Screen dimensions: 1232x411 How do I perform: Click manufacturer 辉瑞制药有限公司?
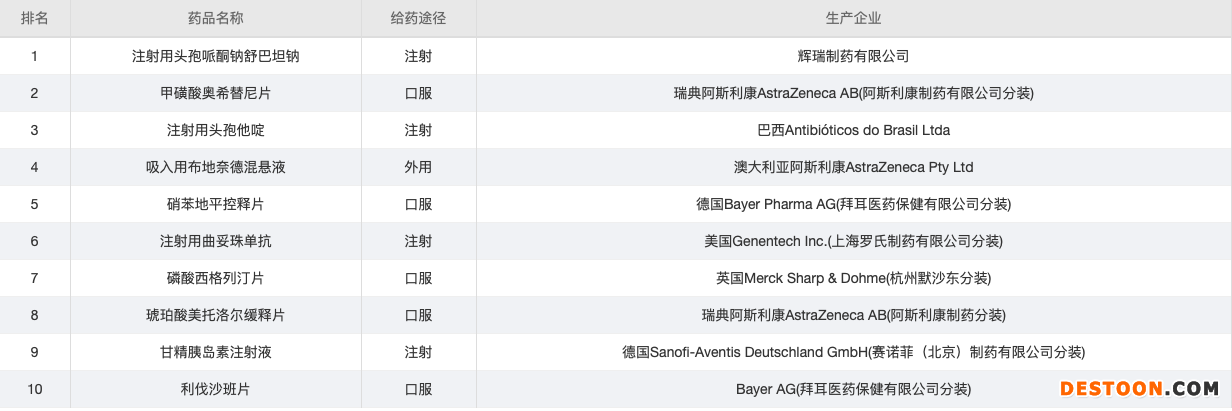pos(853,56)
